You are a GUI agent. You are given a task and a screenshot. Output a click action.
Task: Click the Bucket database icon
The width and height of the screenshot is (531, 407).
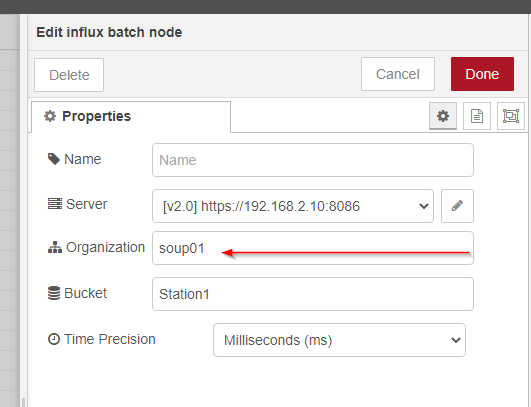[x=54, y=293]
